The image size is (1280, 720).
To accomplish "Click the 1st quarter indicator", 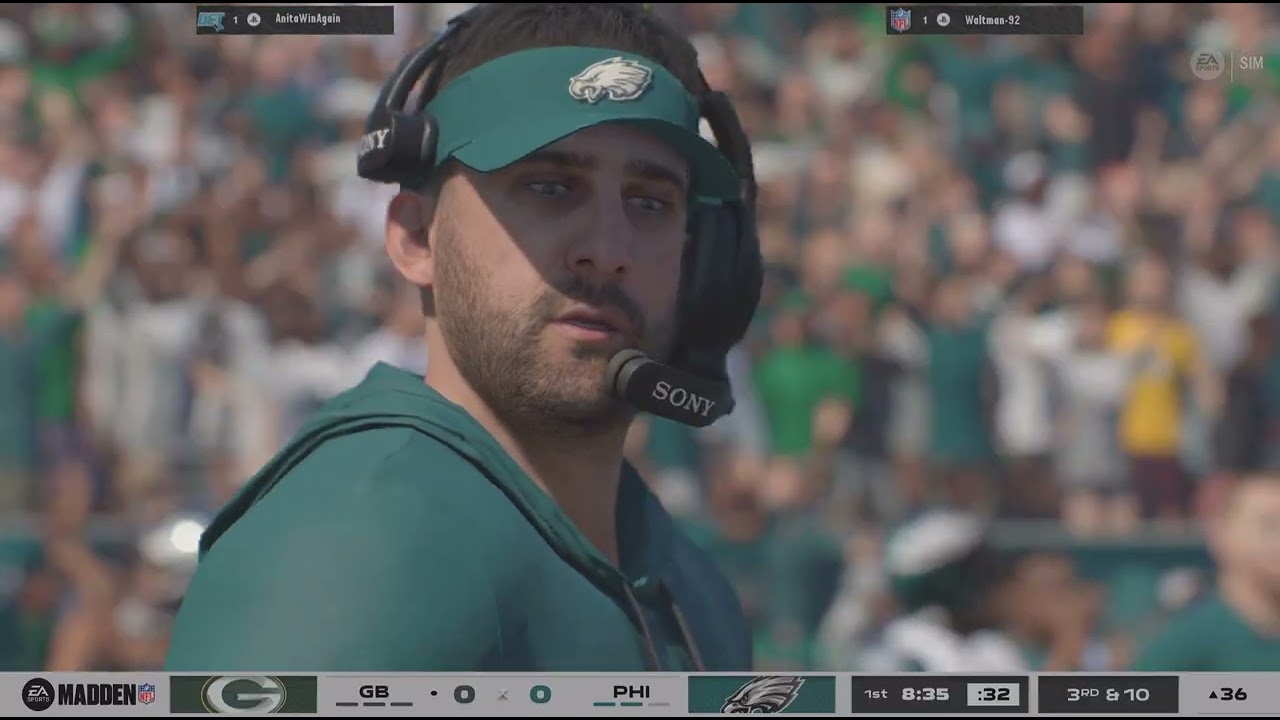I will click(x=875, y=694).
